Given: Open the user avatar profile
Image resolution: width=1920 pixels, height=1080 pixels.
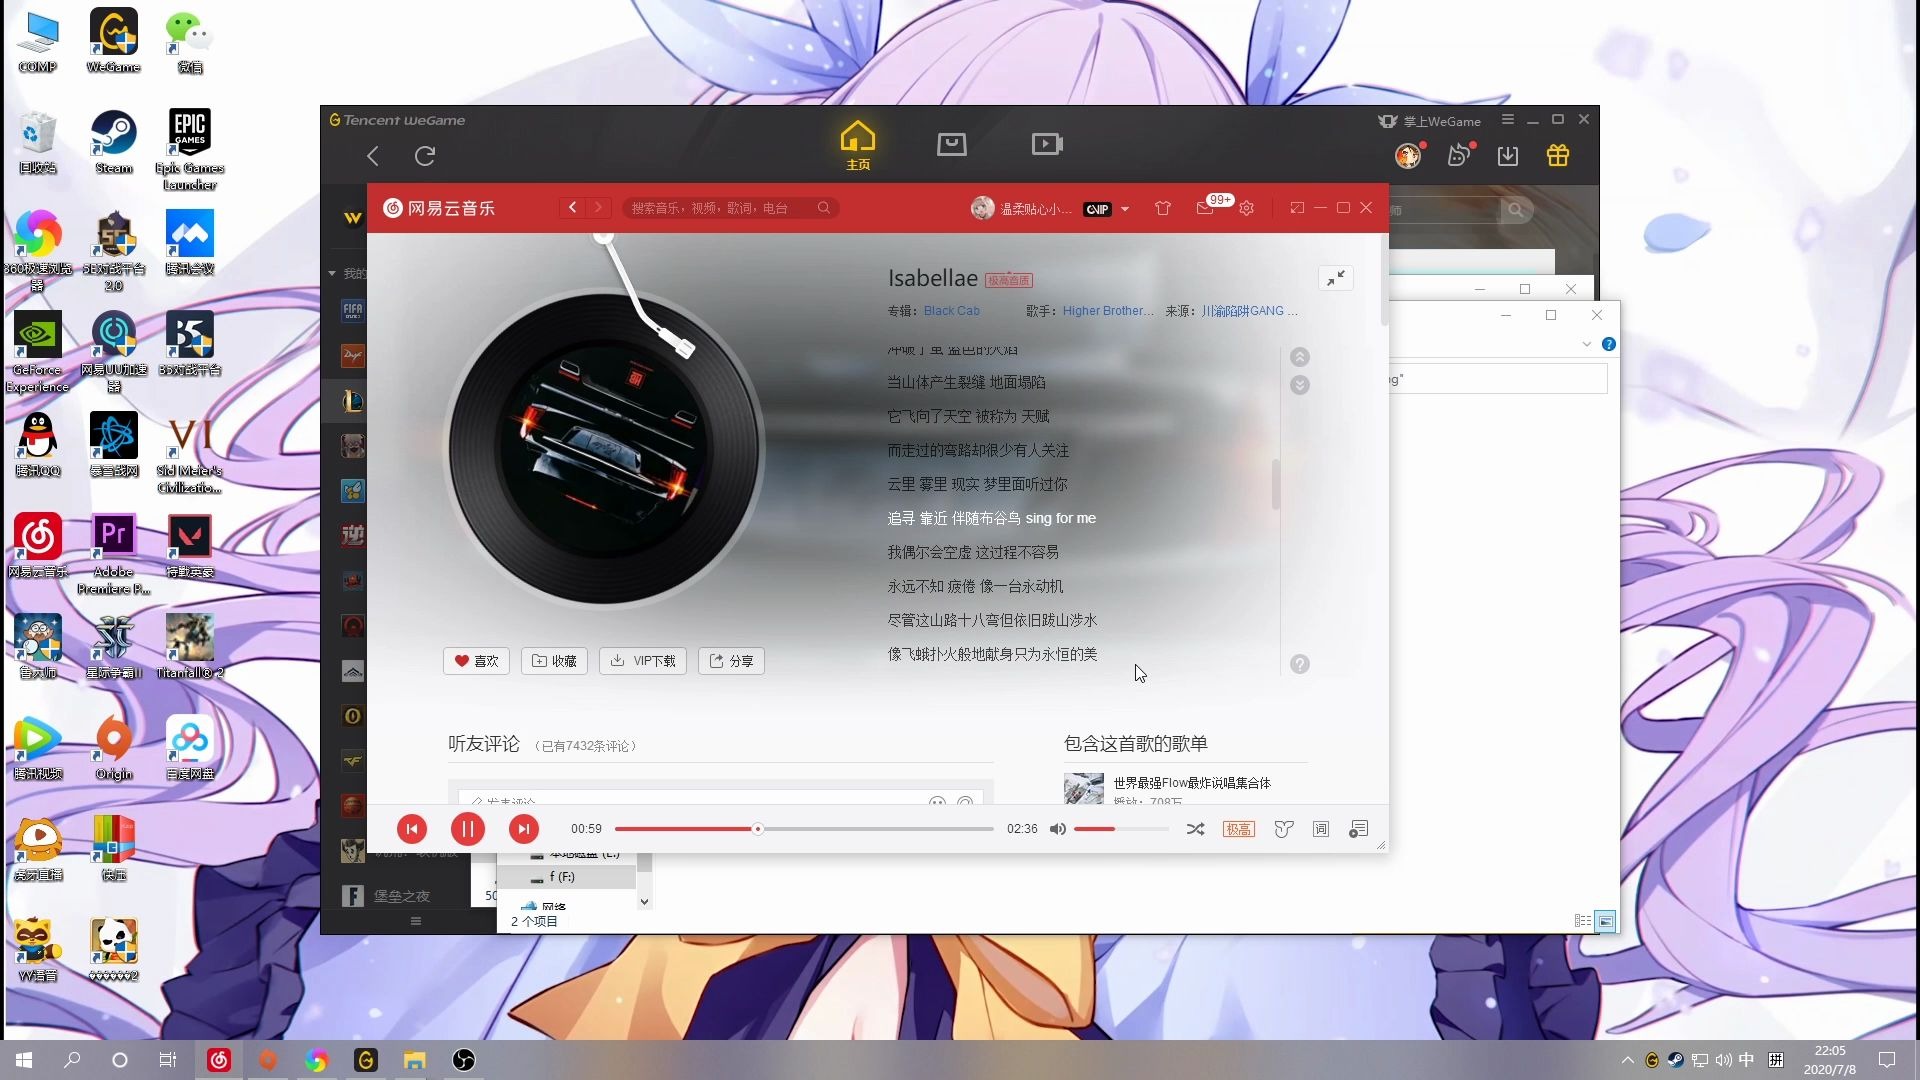Looking at the screenshot, I should click(982, 208).
